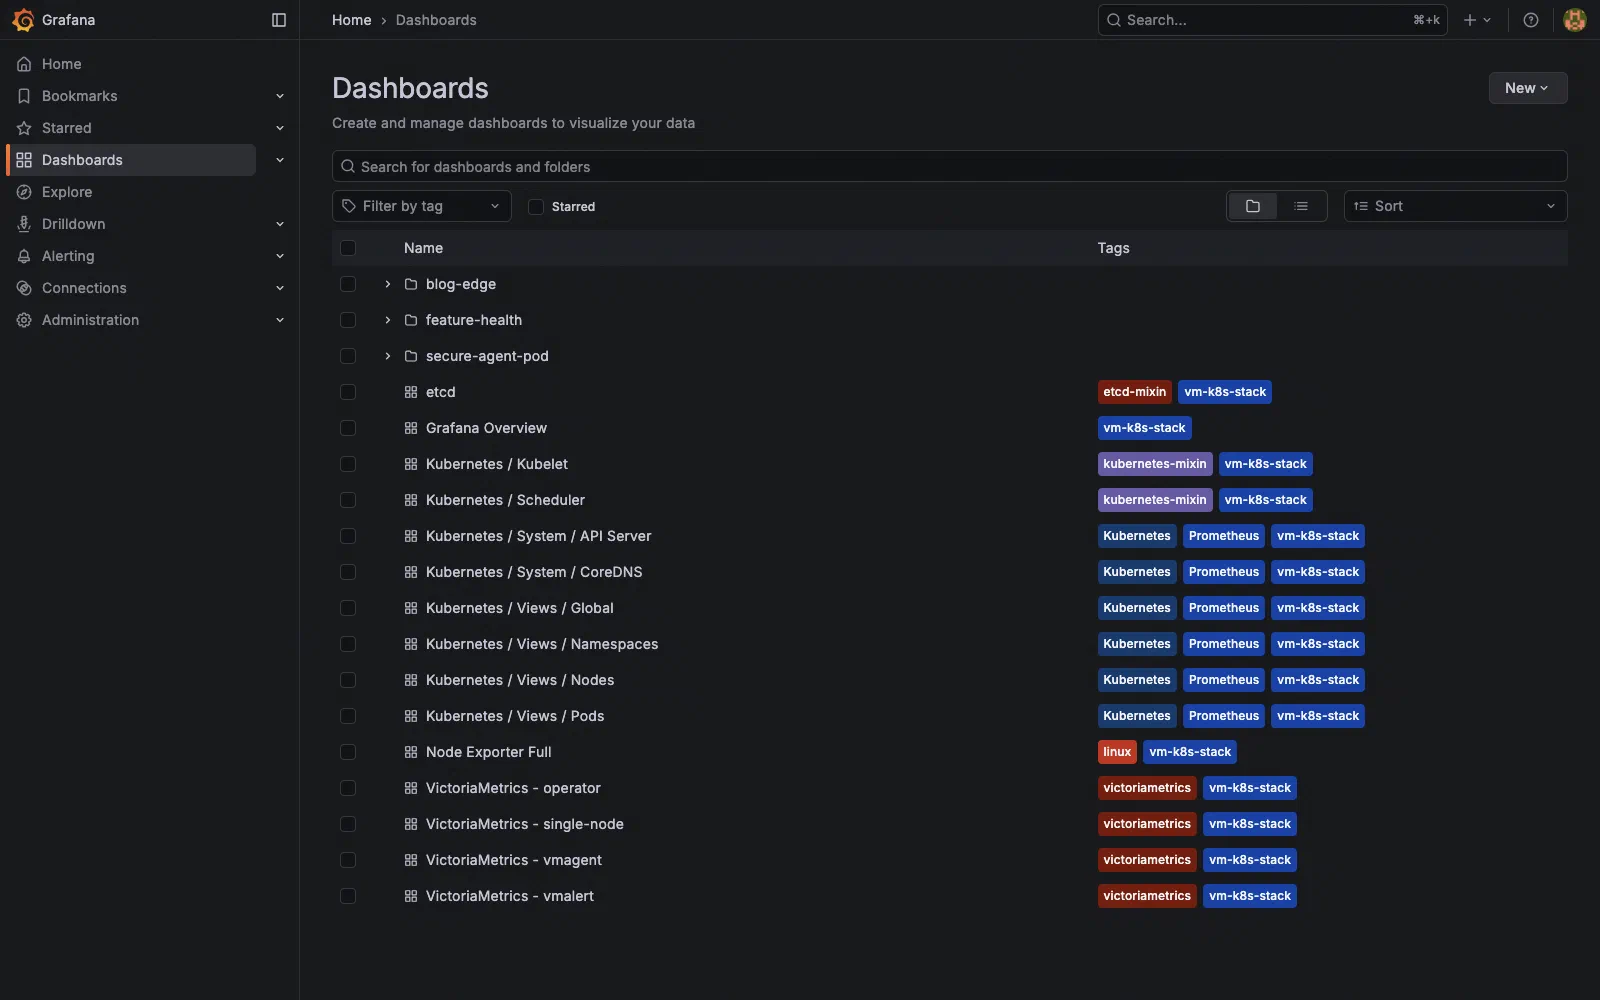Click the Alerting bell icon

click(x=24, y=256)
